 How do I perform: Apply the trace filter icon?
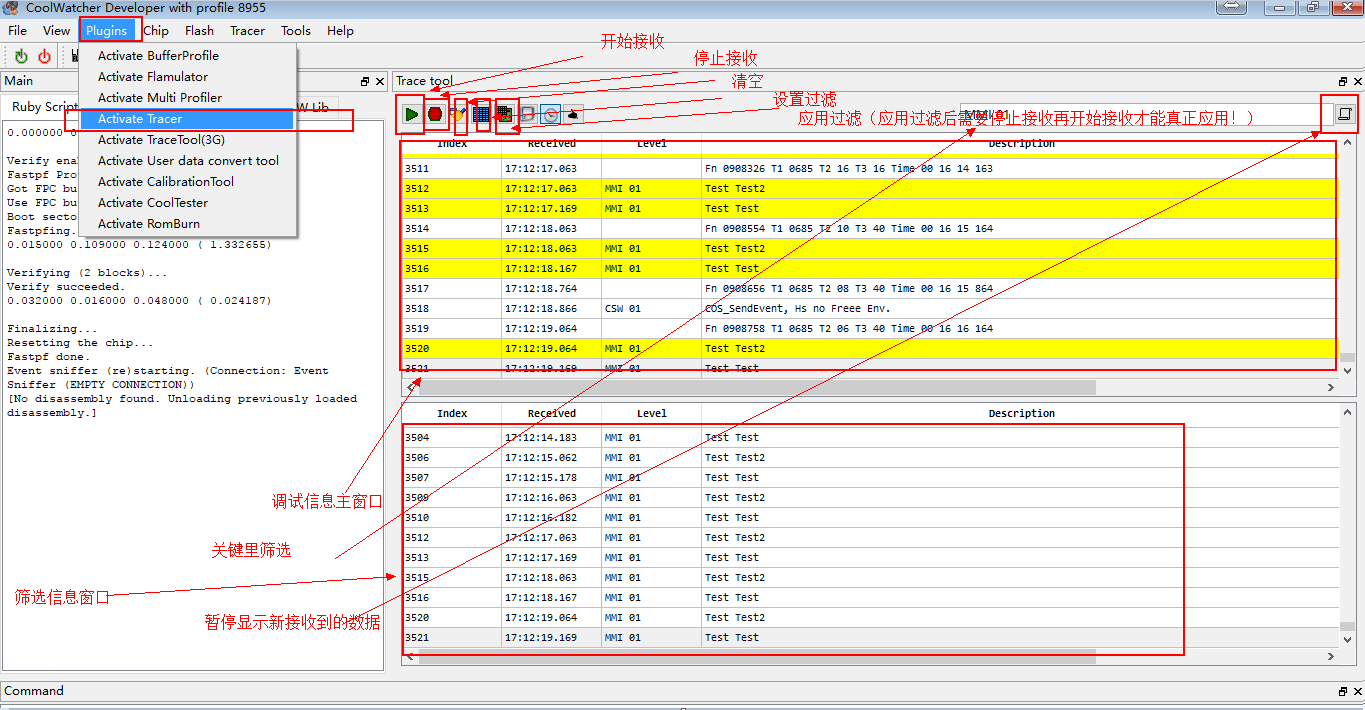coord(505,114)
